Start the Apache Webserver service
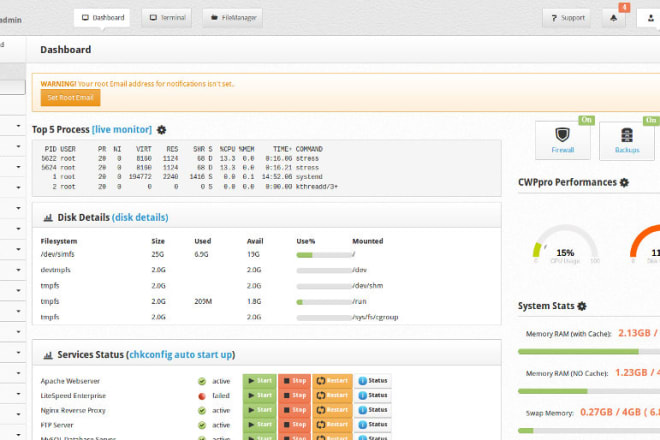660x440 pixels. [260, 381]
